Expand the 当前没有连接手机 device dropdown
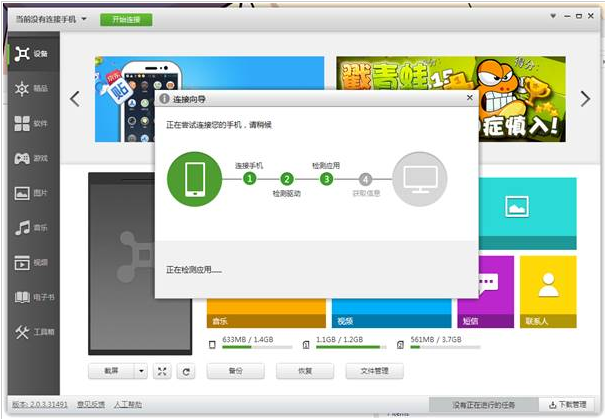The image size is (605, 419). [x=84, y=19]
